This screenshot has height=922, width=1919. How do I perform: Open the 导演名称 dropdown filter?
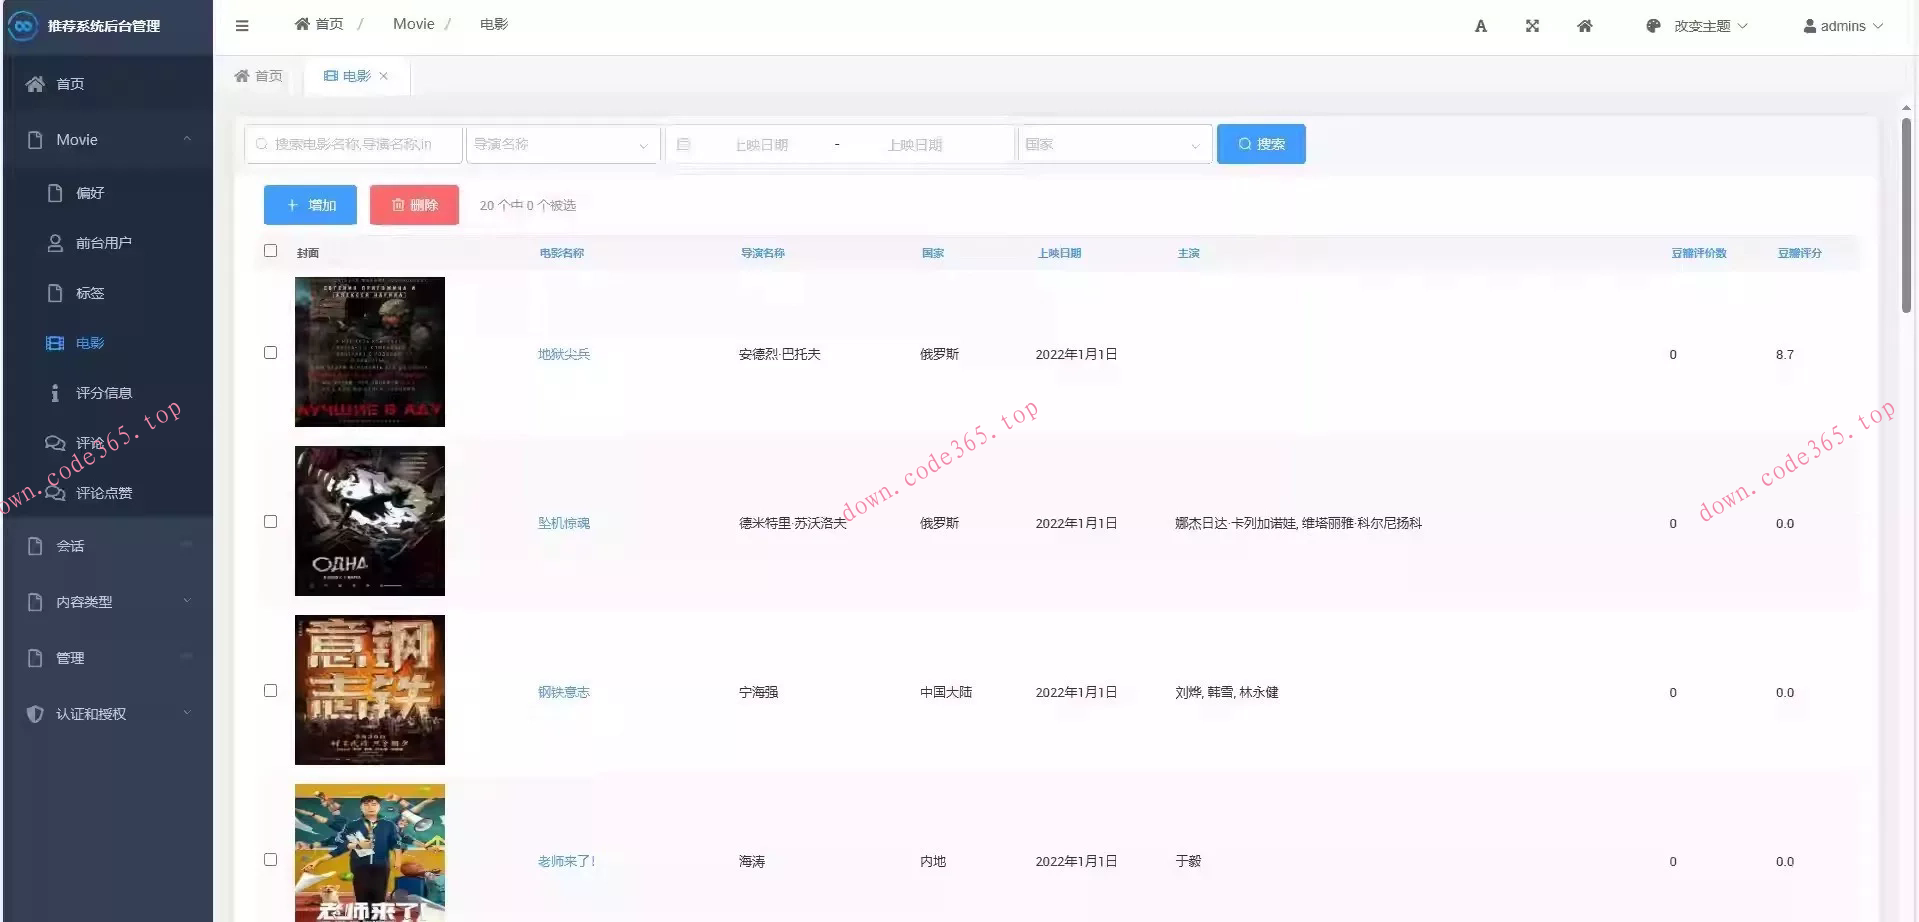click(x=562, y=145)
